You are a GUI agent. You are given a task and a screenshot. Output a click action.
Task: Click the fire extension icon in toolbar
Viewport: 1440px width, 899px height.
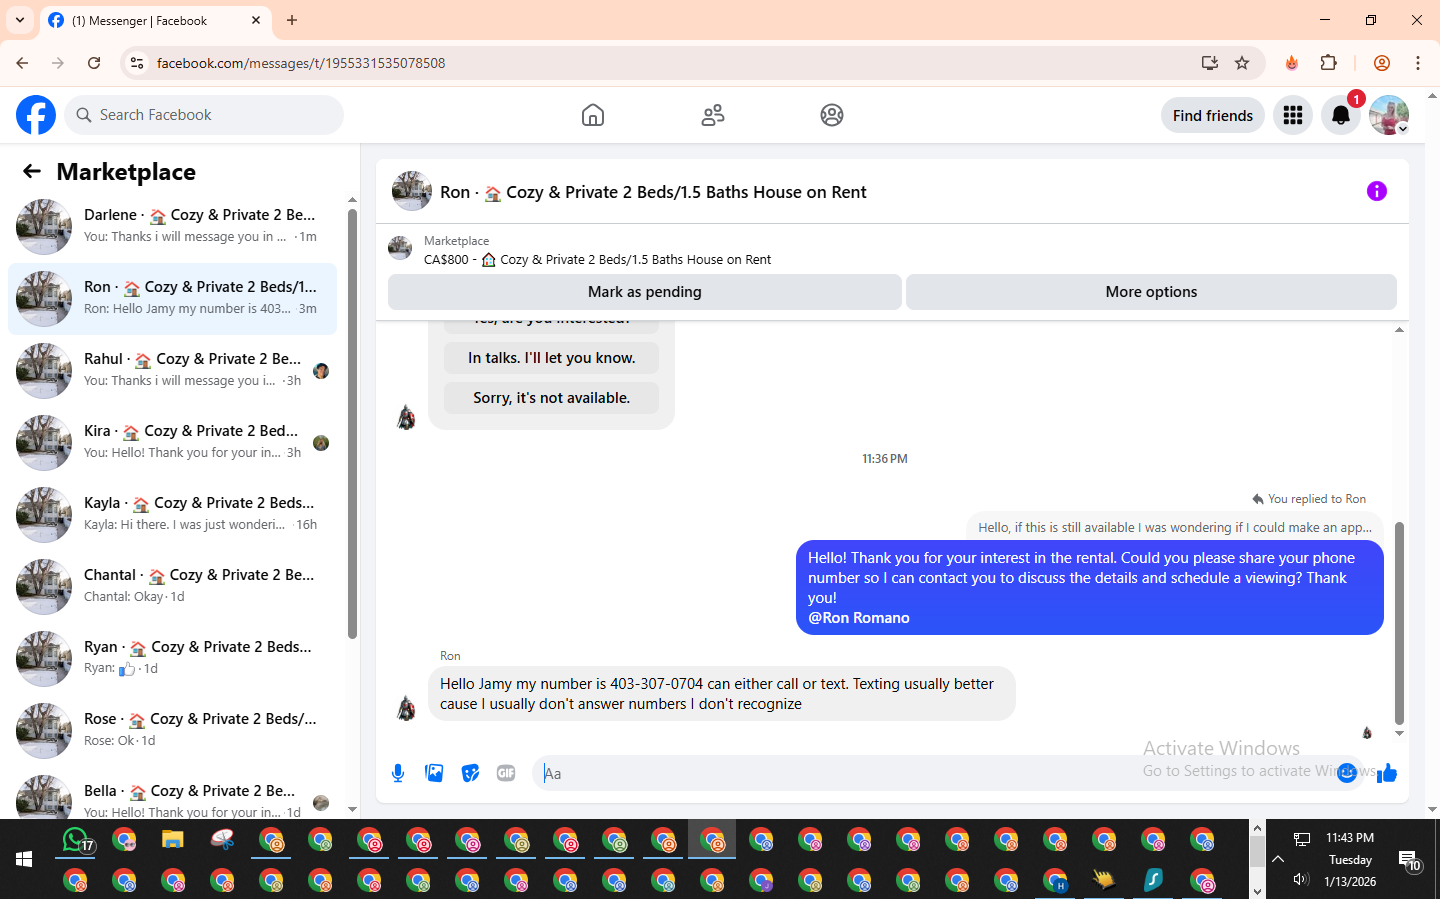click(x=1292, y=63)
